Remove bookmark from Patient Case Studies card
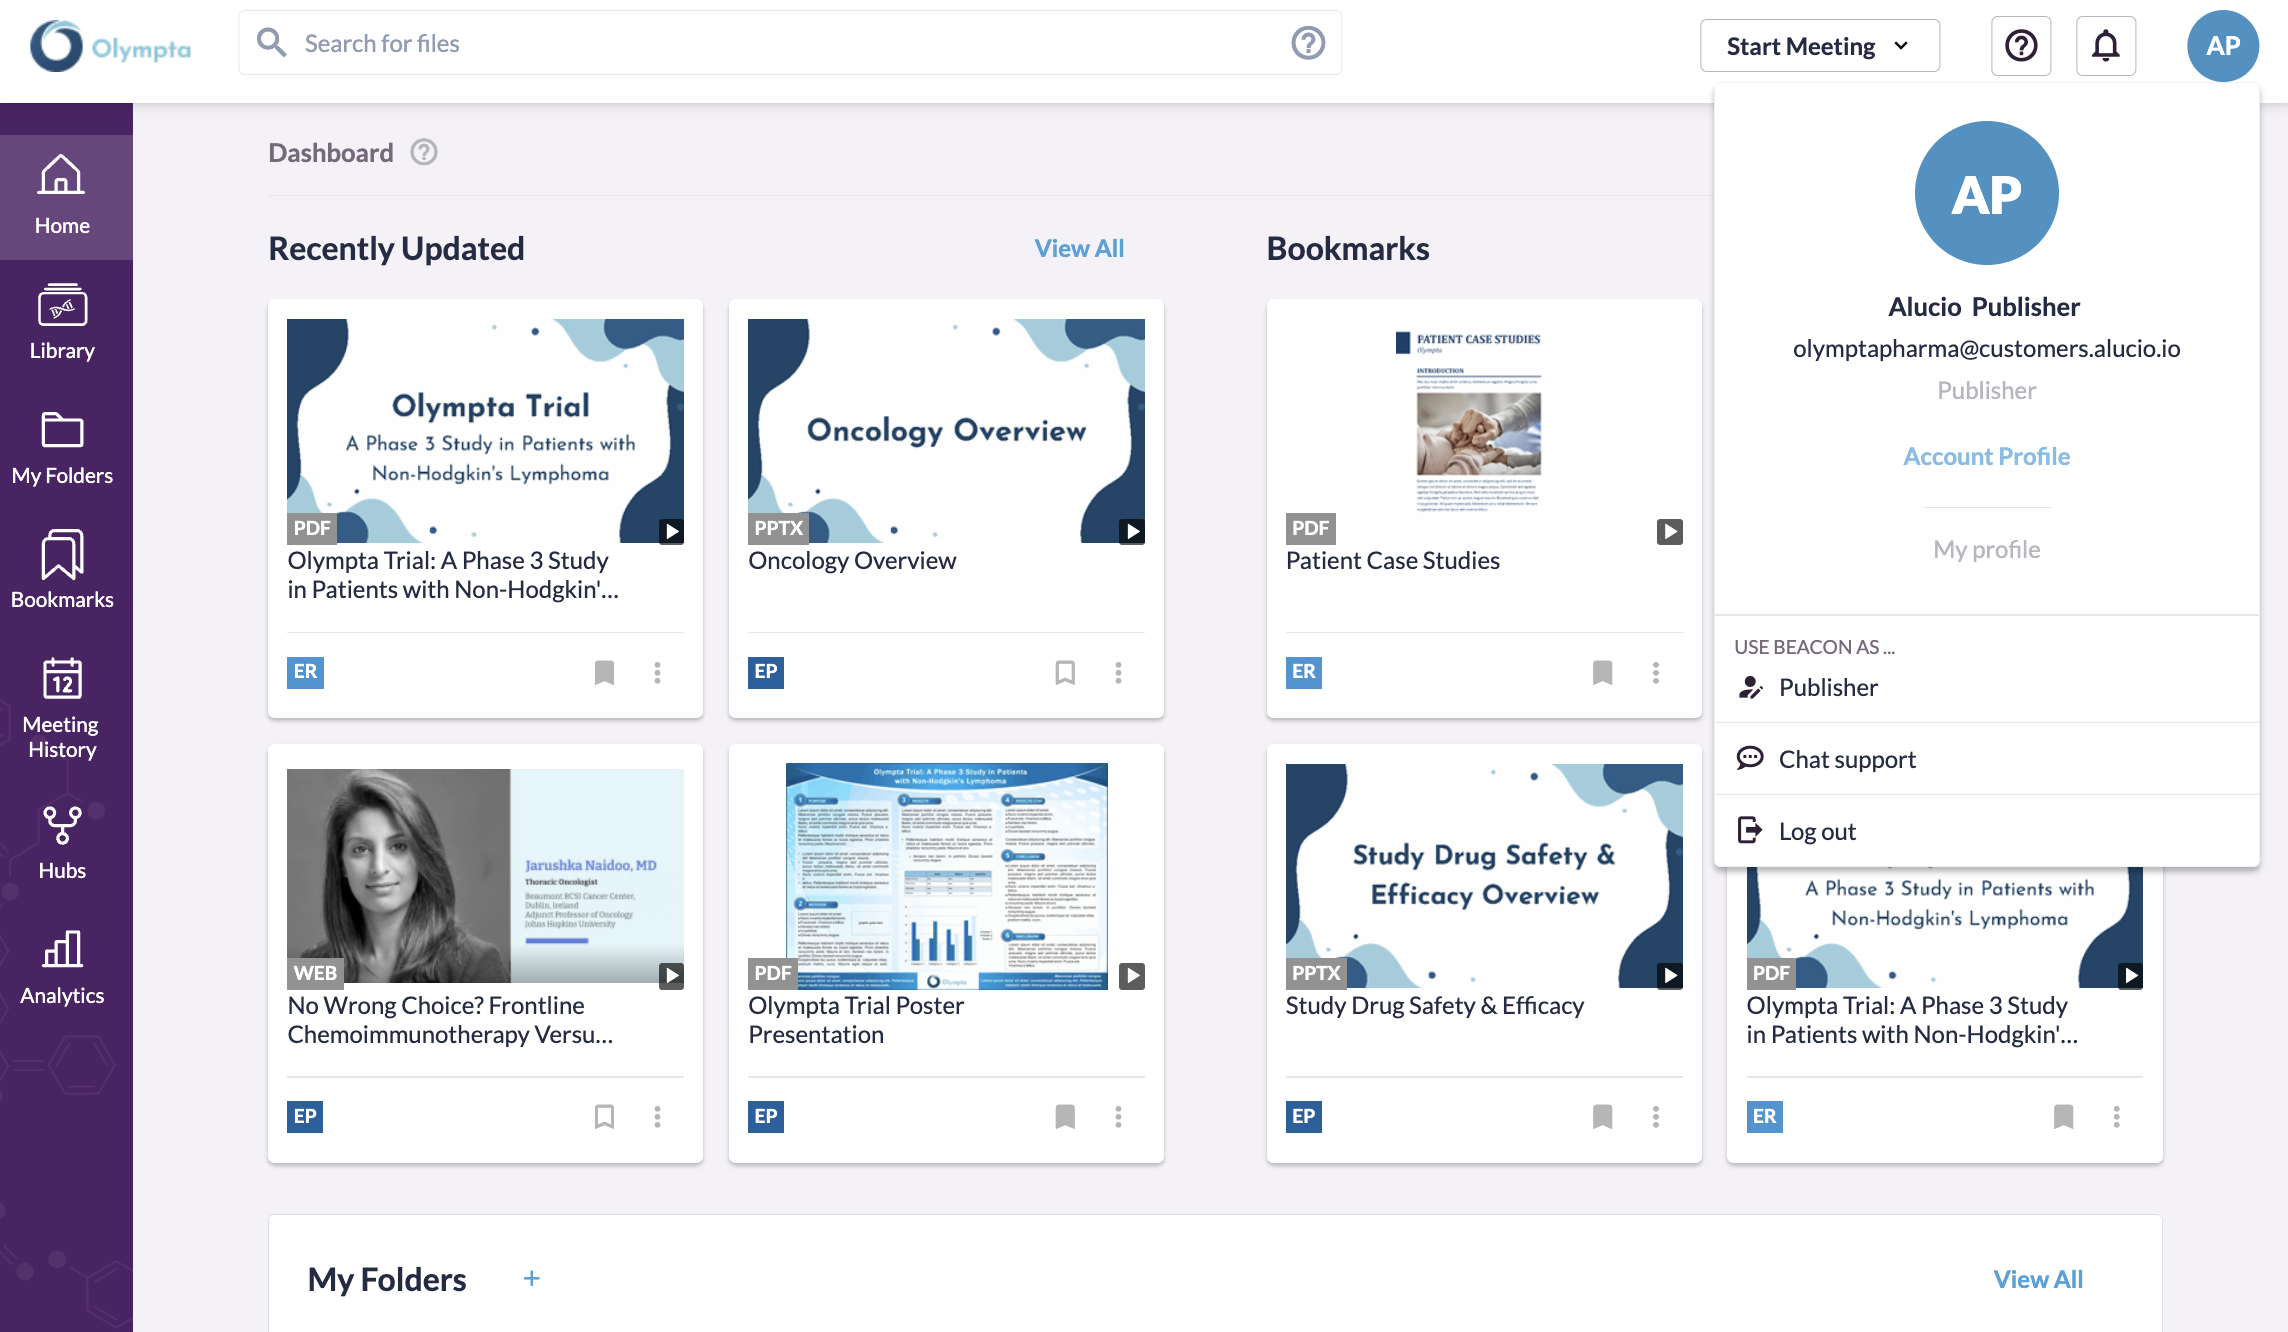The width and height of the screenshot is (2288, 1332). coord(1602,672)
